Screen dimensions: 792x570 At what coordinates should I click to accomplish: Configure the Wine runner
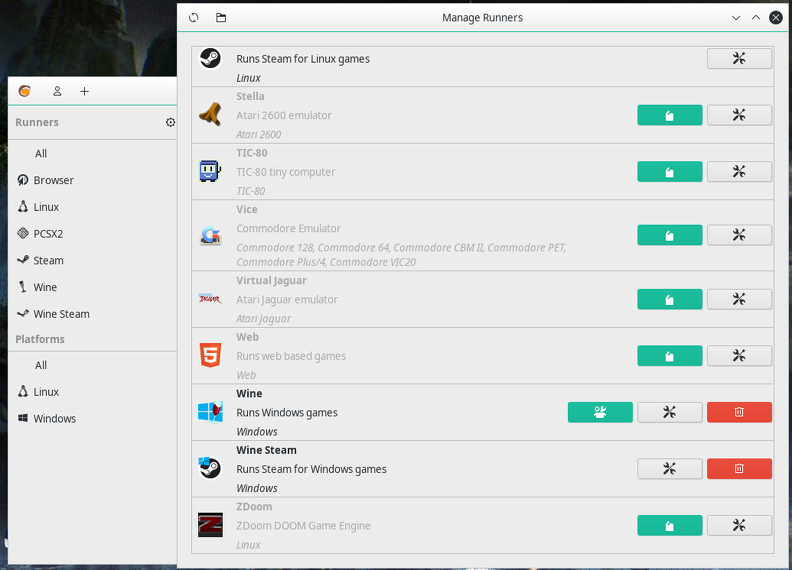[x=669, y=412]
